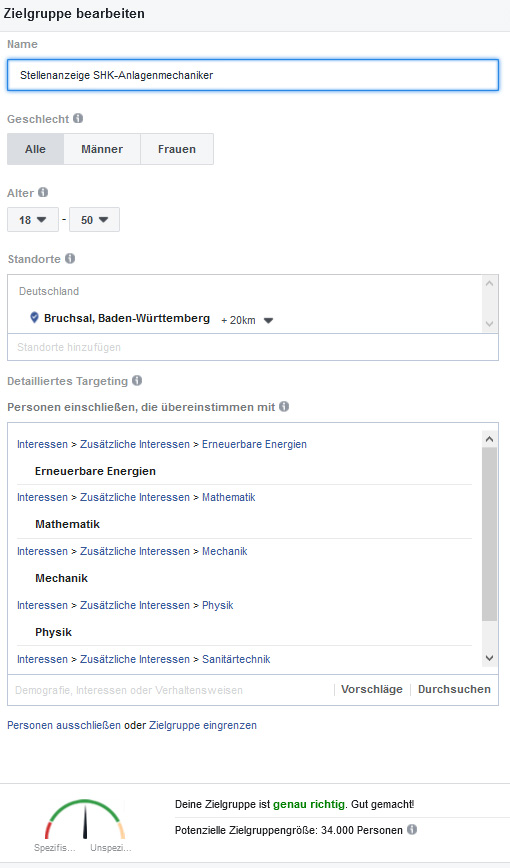Click the Erneuerbare Energien breadcrumb link
The height and width of the screenshot is (868, 510).
[x=254, y=445]
